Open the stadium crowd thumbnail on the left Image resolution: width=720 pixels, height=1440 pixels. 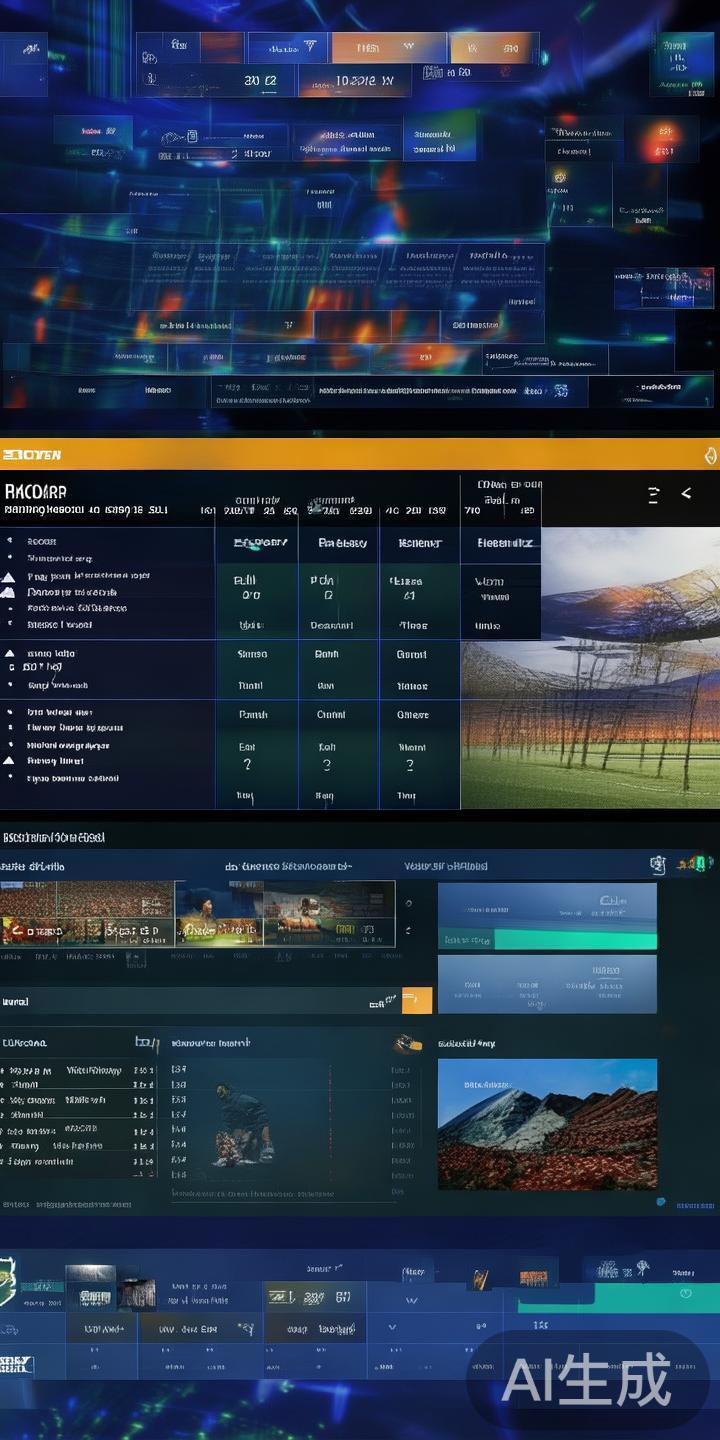point(87,913)
